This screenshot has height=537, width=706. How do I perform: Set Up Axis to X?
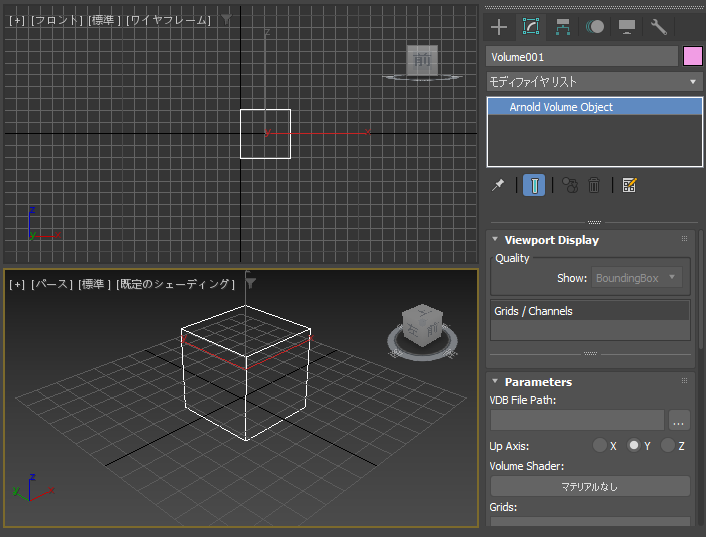tap(600, 446)
